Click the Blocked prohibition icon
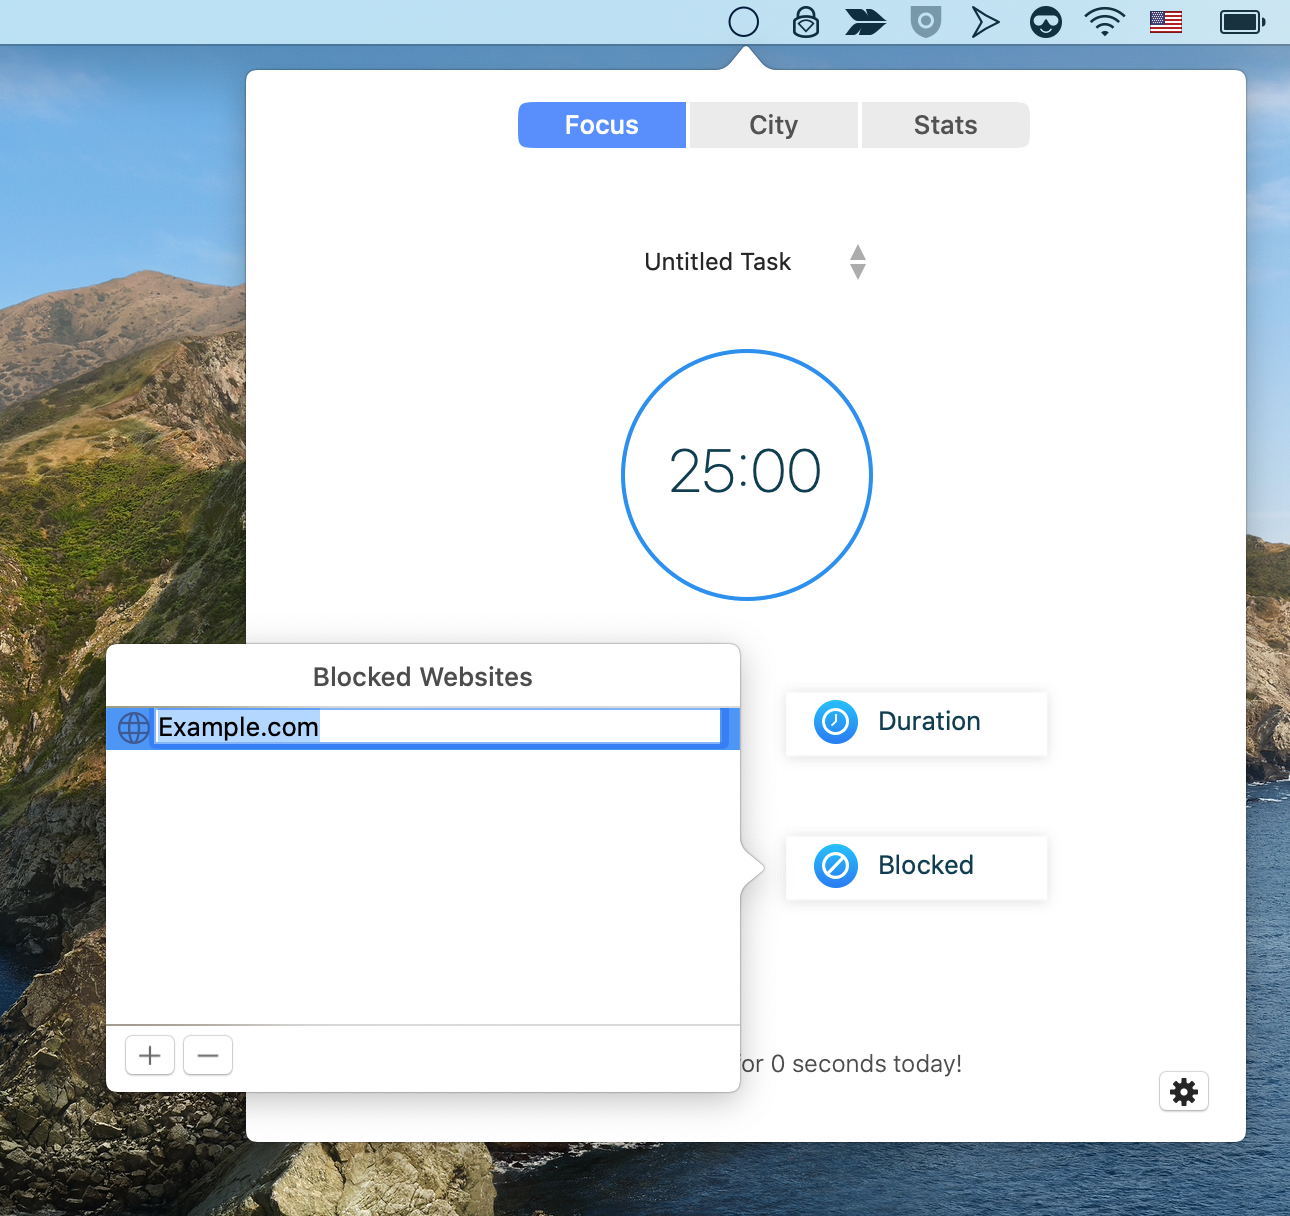This screenshot has width=1290, height=1216. click(x=836, y=866)
